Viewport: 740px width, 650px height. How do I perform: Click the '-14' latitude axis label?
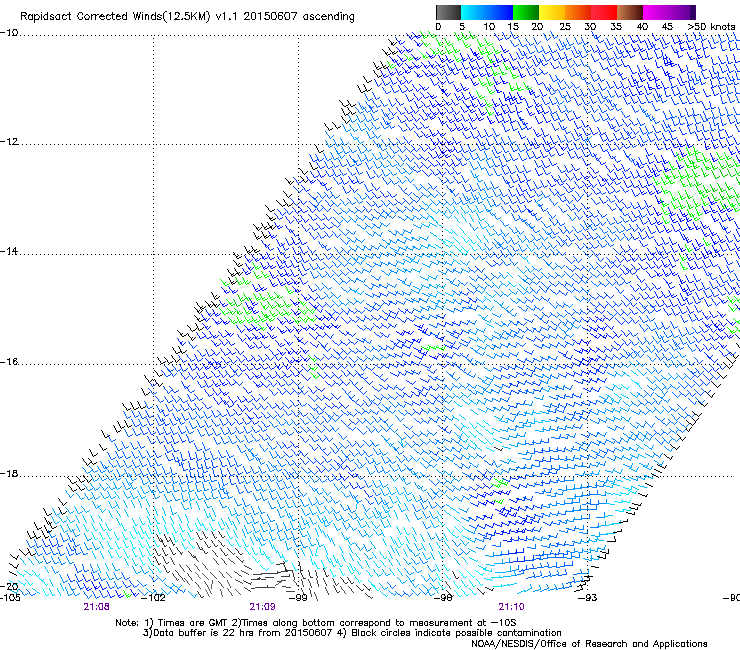9,251
